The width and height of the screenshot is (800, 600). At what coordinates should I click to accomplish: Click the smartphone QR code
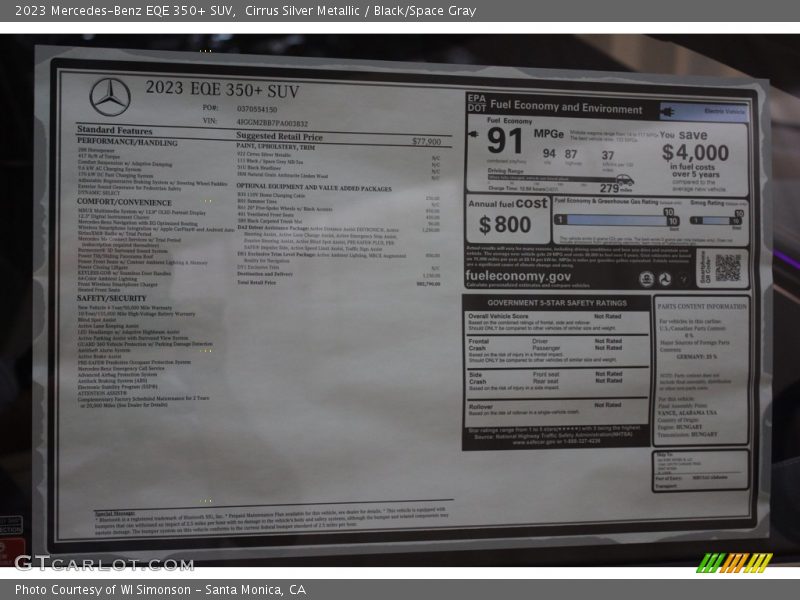[x=728, y=267]
